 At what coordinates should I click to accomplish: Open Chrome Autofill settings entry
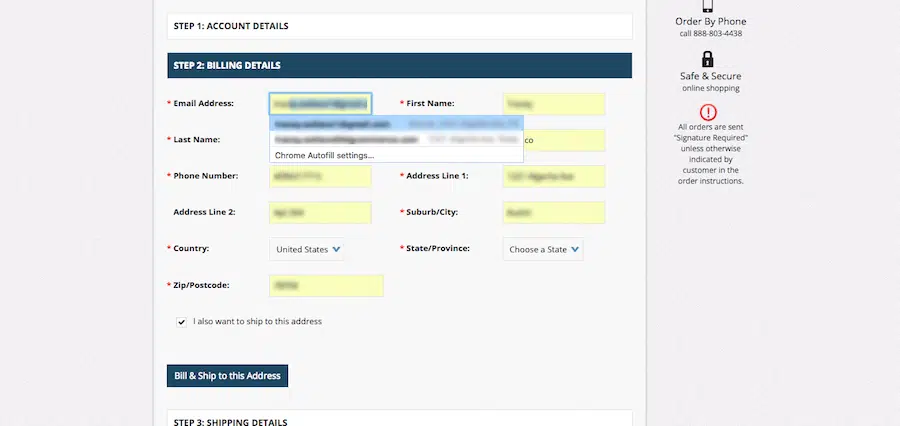[325, 155]
